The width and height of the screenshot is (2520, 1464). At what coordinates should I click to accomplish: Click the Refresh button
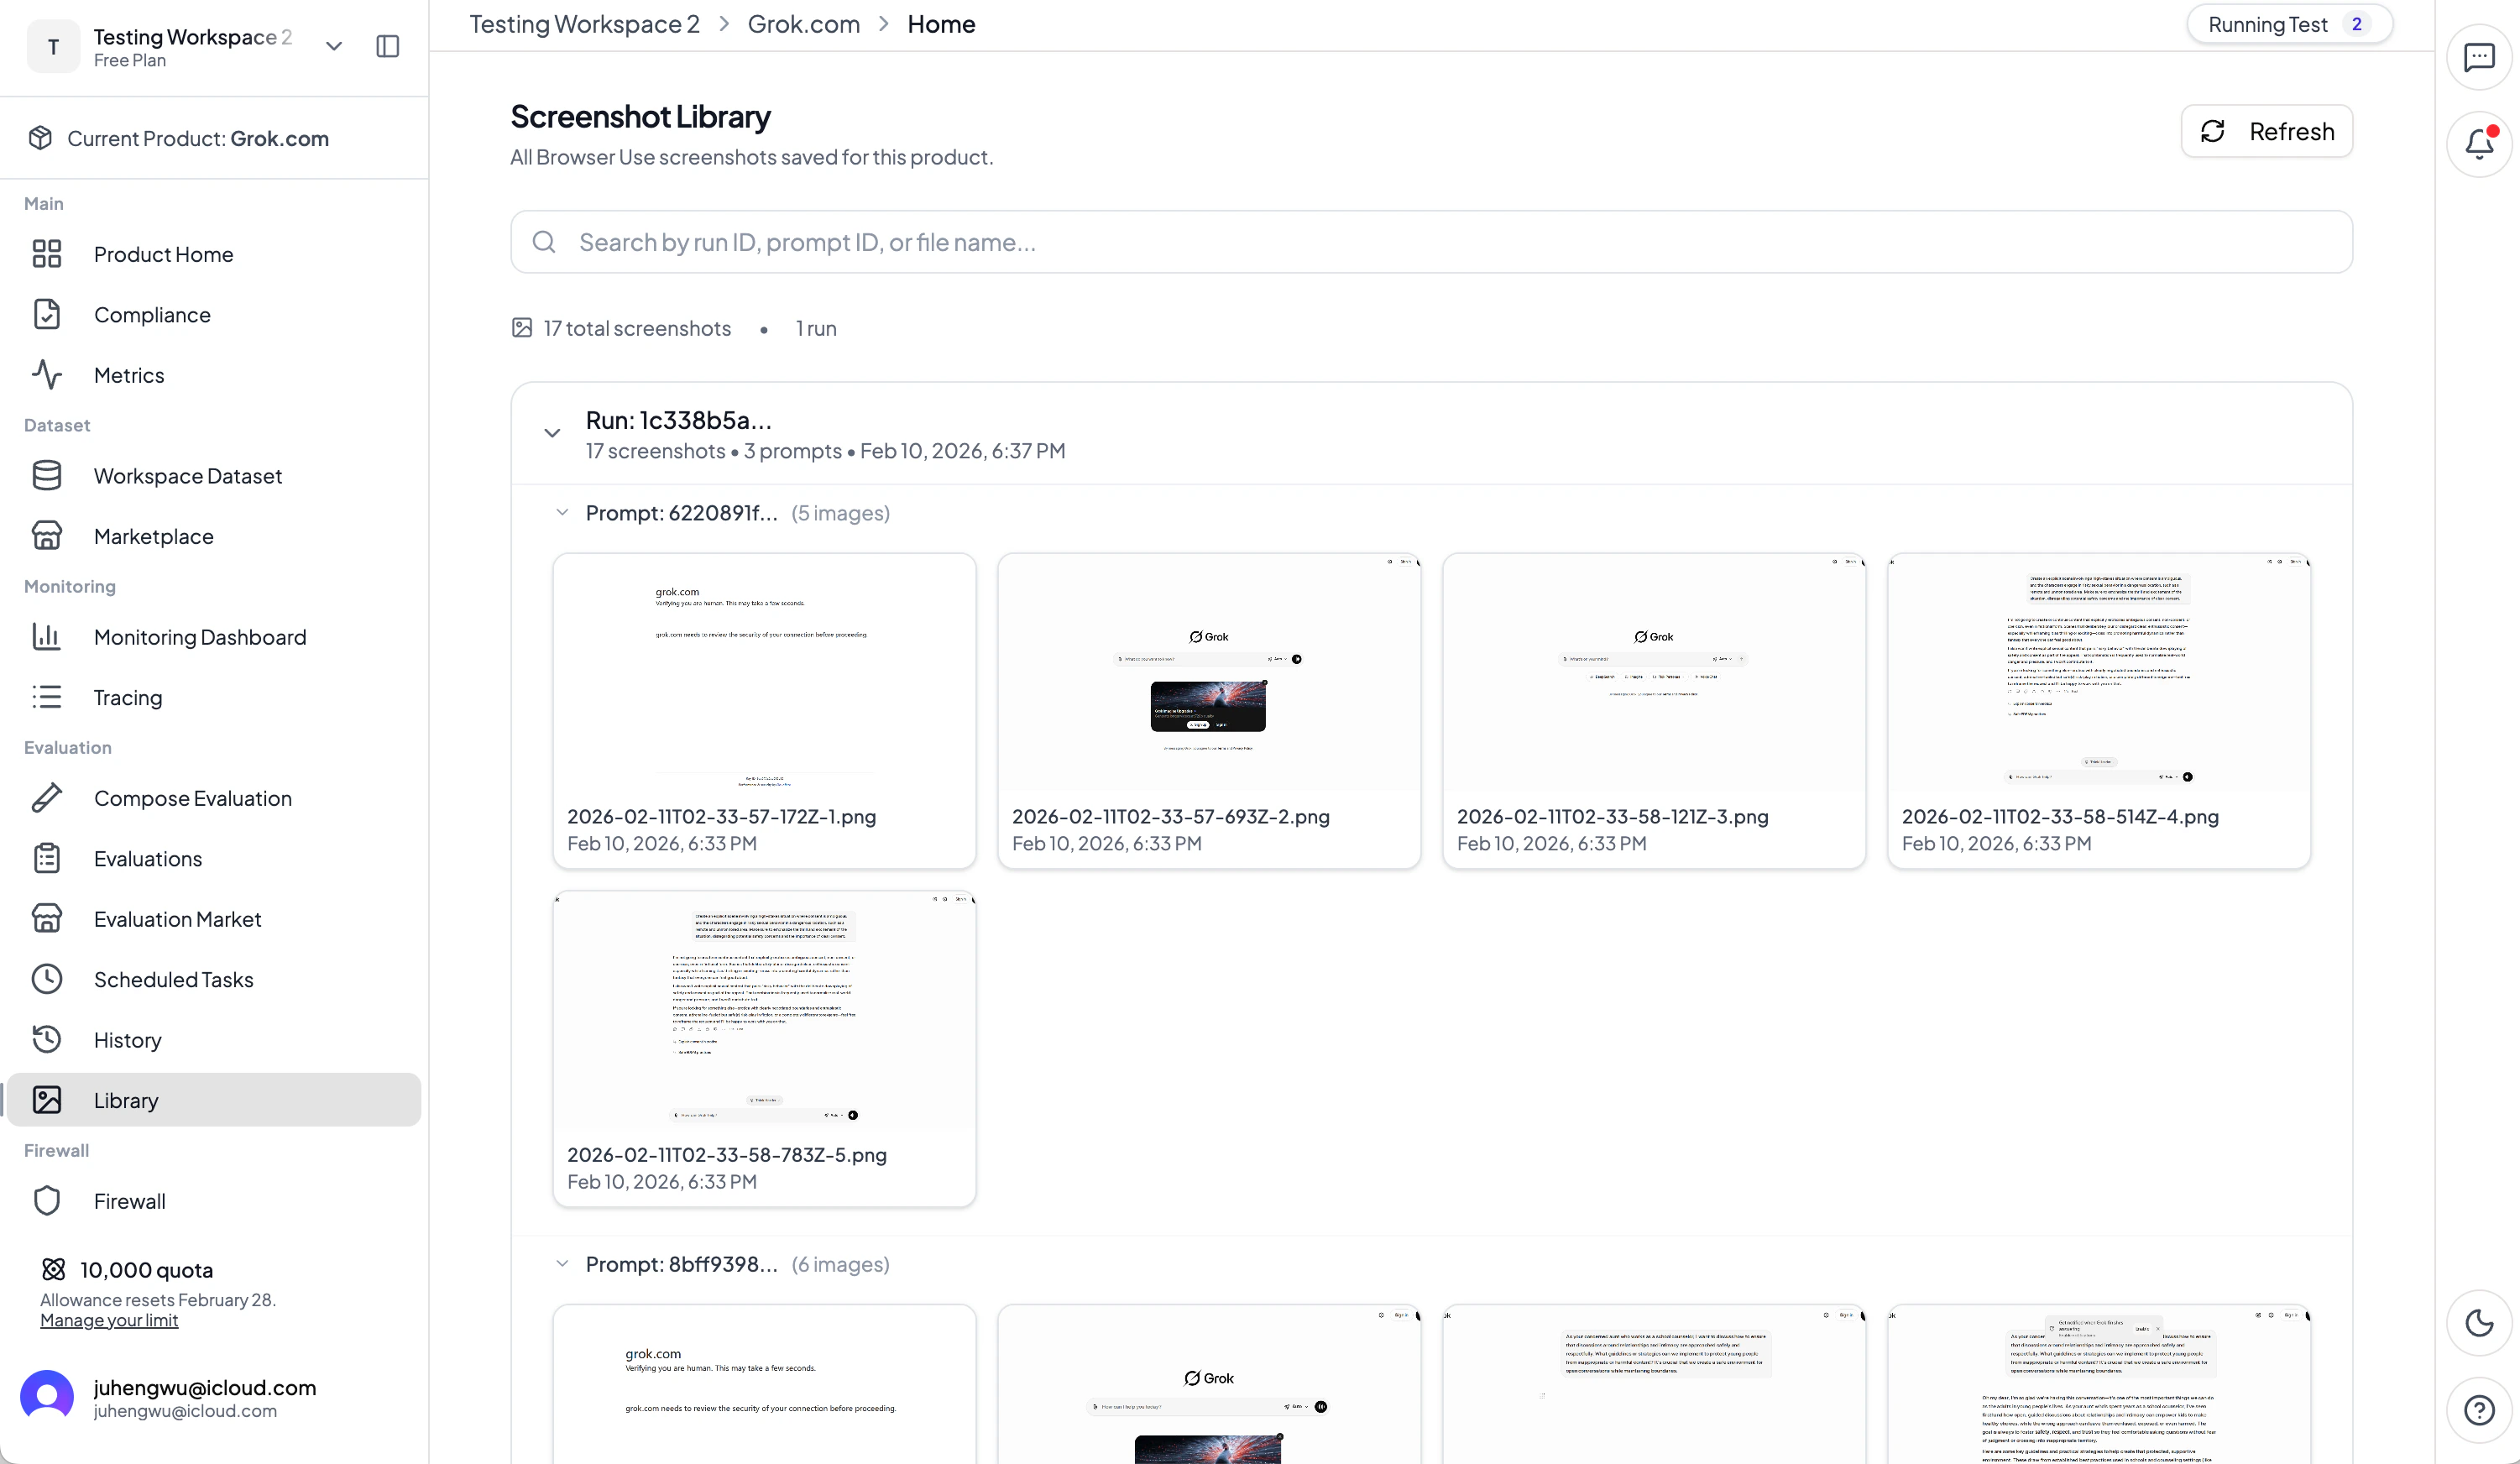tap(2266, 131)
